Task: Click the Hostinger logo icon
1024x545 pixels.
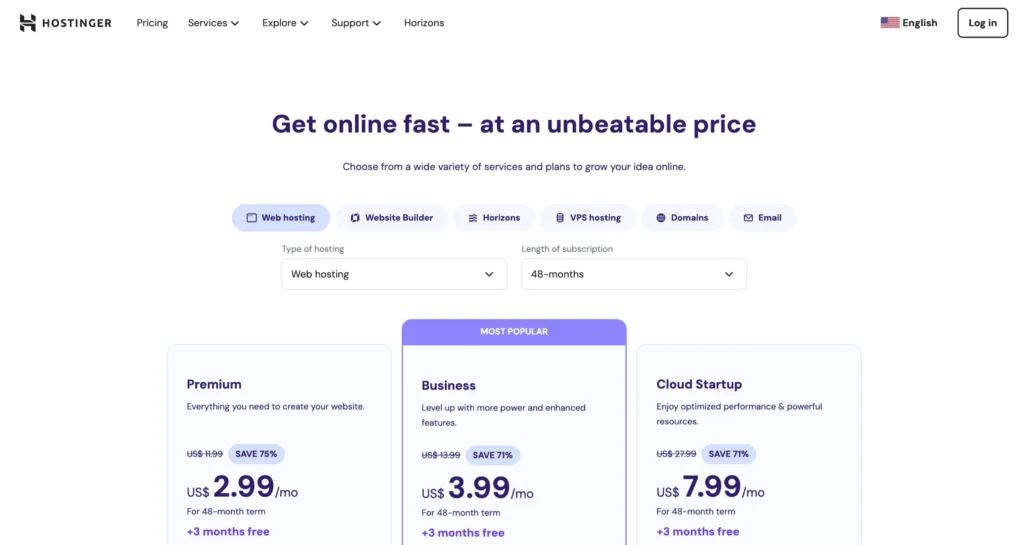Action: (28, 23)
